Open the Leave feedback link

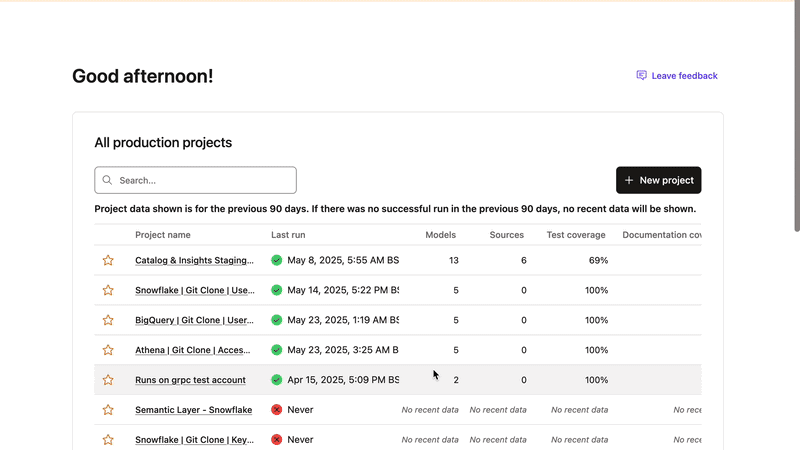point(684,76)
